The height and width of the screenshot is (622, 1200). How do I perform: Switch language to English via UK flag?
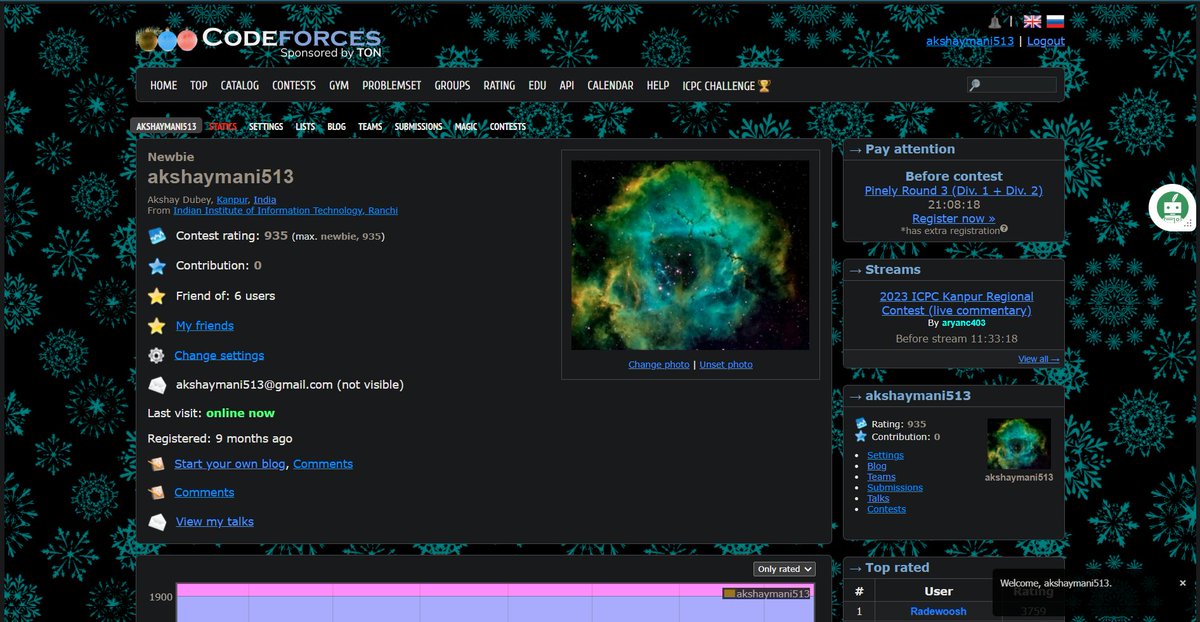point(1033,21)
